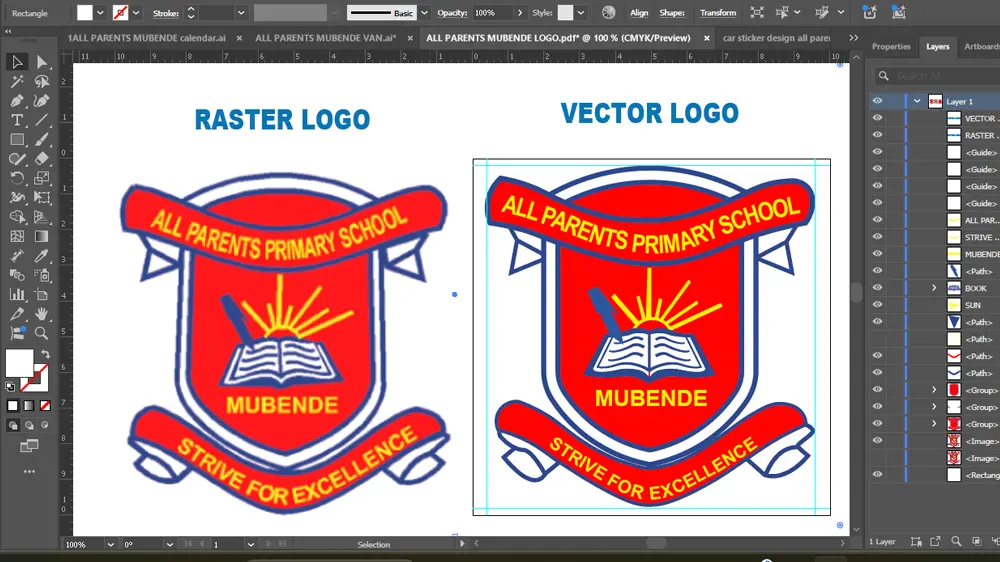
Task: Switch to car sticker design tab
Action: pyautogui.click(x=776, y=38)
